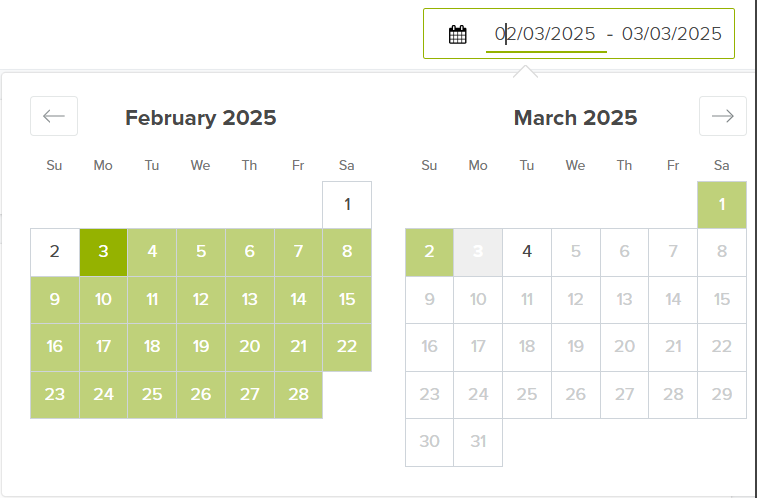Click the March 2025 month heading
This screenshot has width=757, height=498.
[575, 118]
